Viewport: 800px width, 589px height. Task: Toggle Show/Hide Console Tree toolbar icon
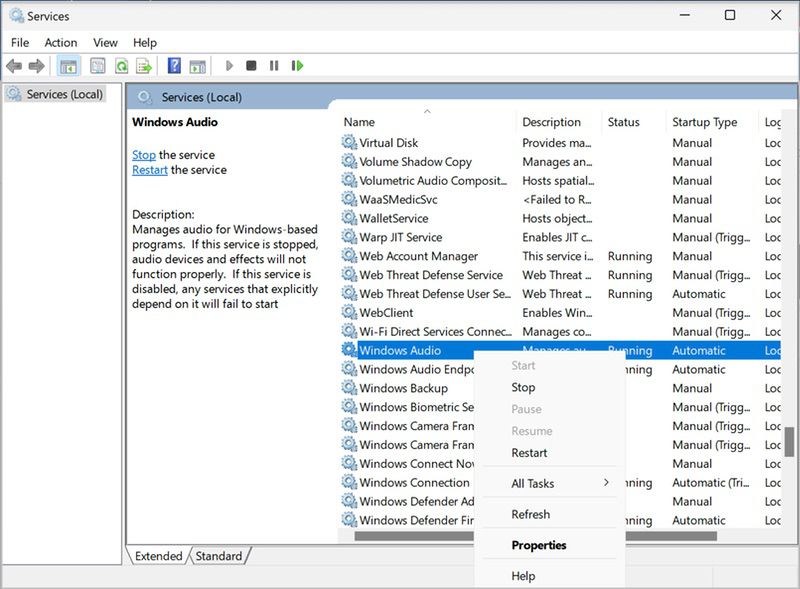coord(68,66)
